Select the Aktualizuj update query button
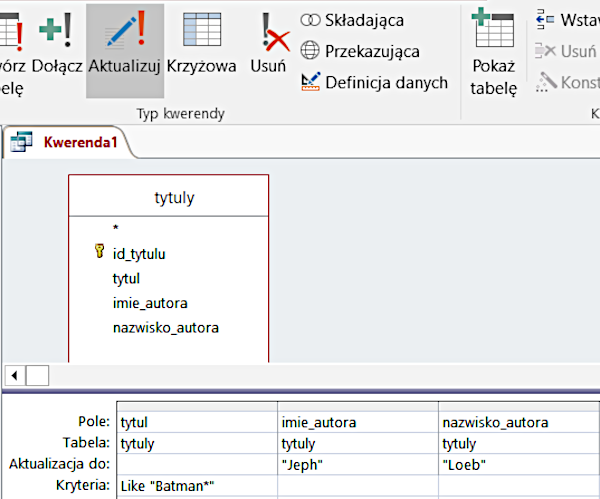600x499 pixels. (x=125, y=45)
